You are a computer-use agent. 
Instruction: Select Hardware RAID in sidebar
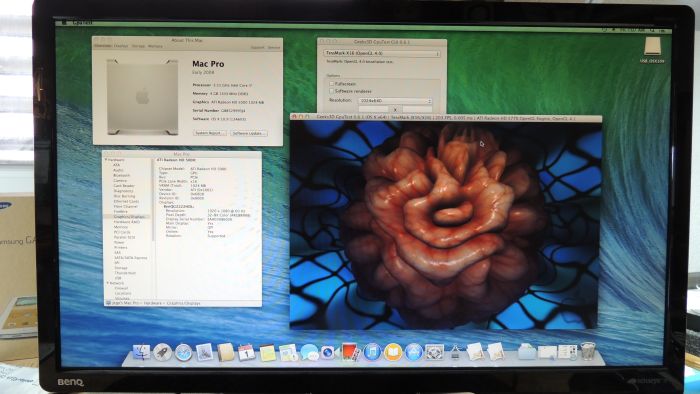tap(126, 222)
